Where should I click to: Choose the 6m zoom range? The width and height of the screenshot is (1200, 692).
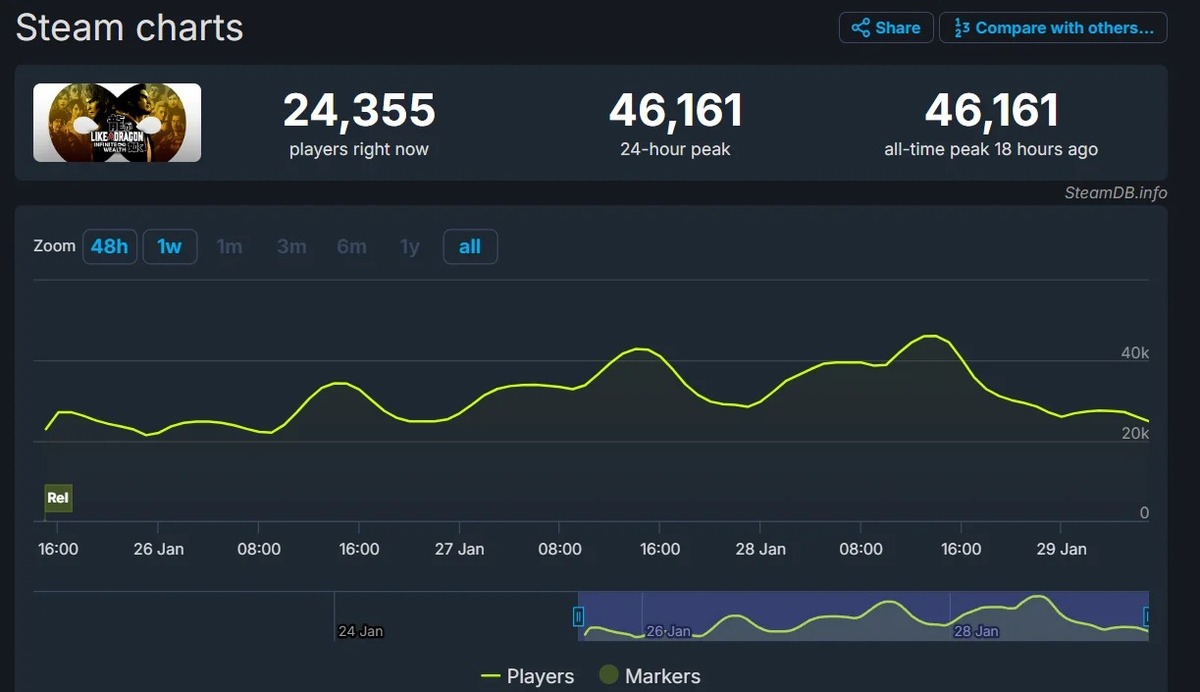(x=351, y=246)
